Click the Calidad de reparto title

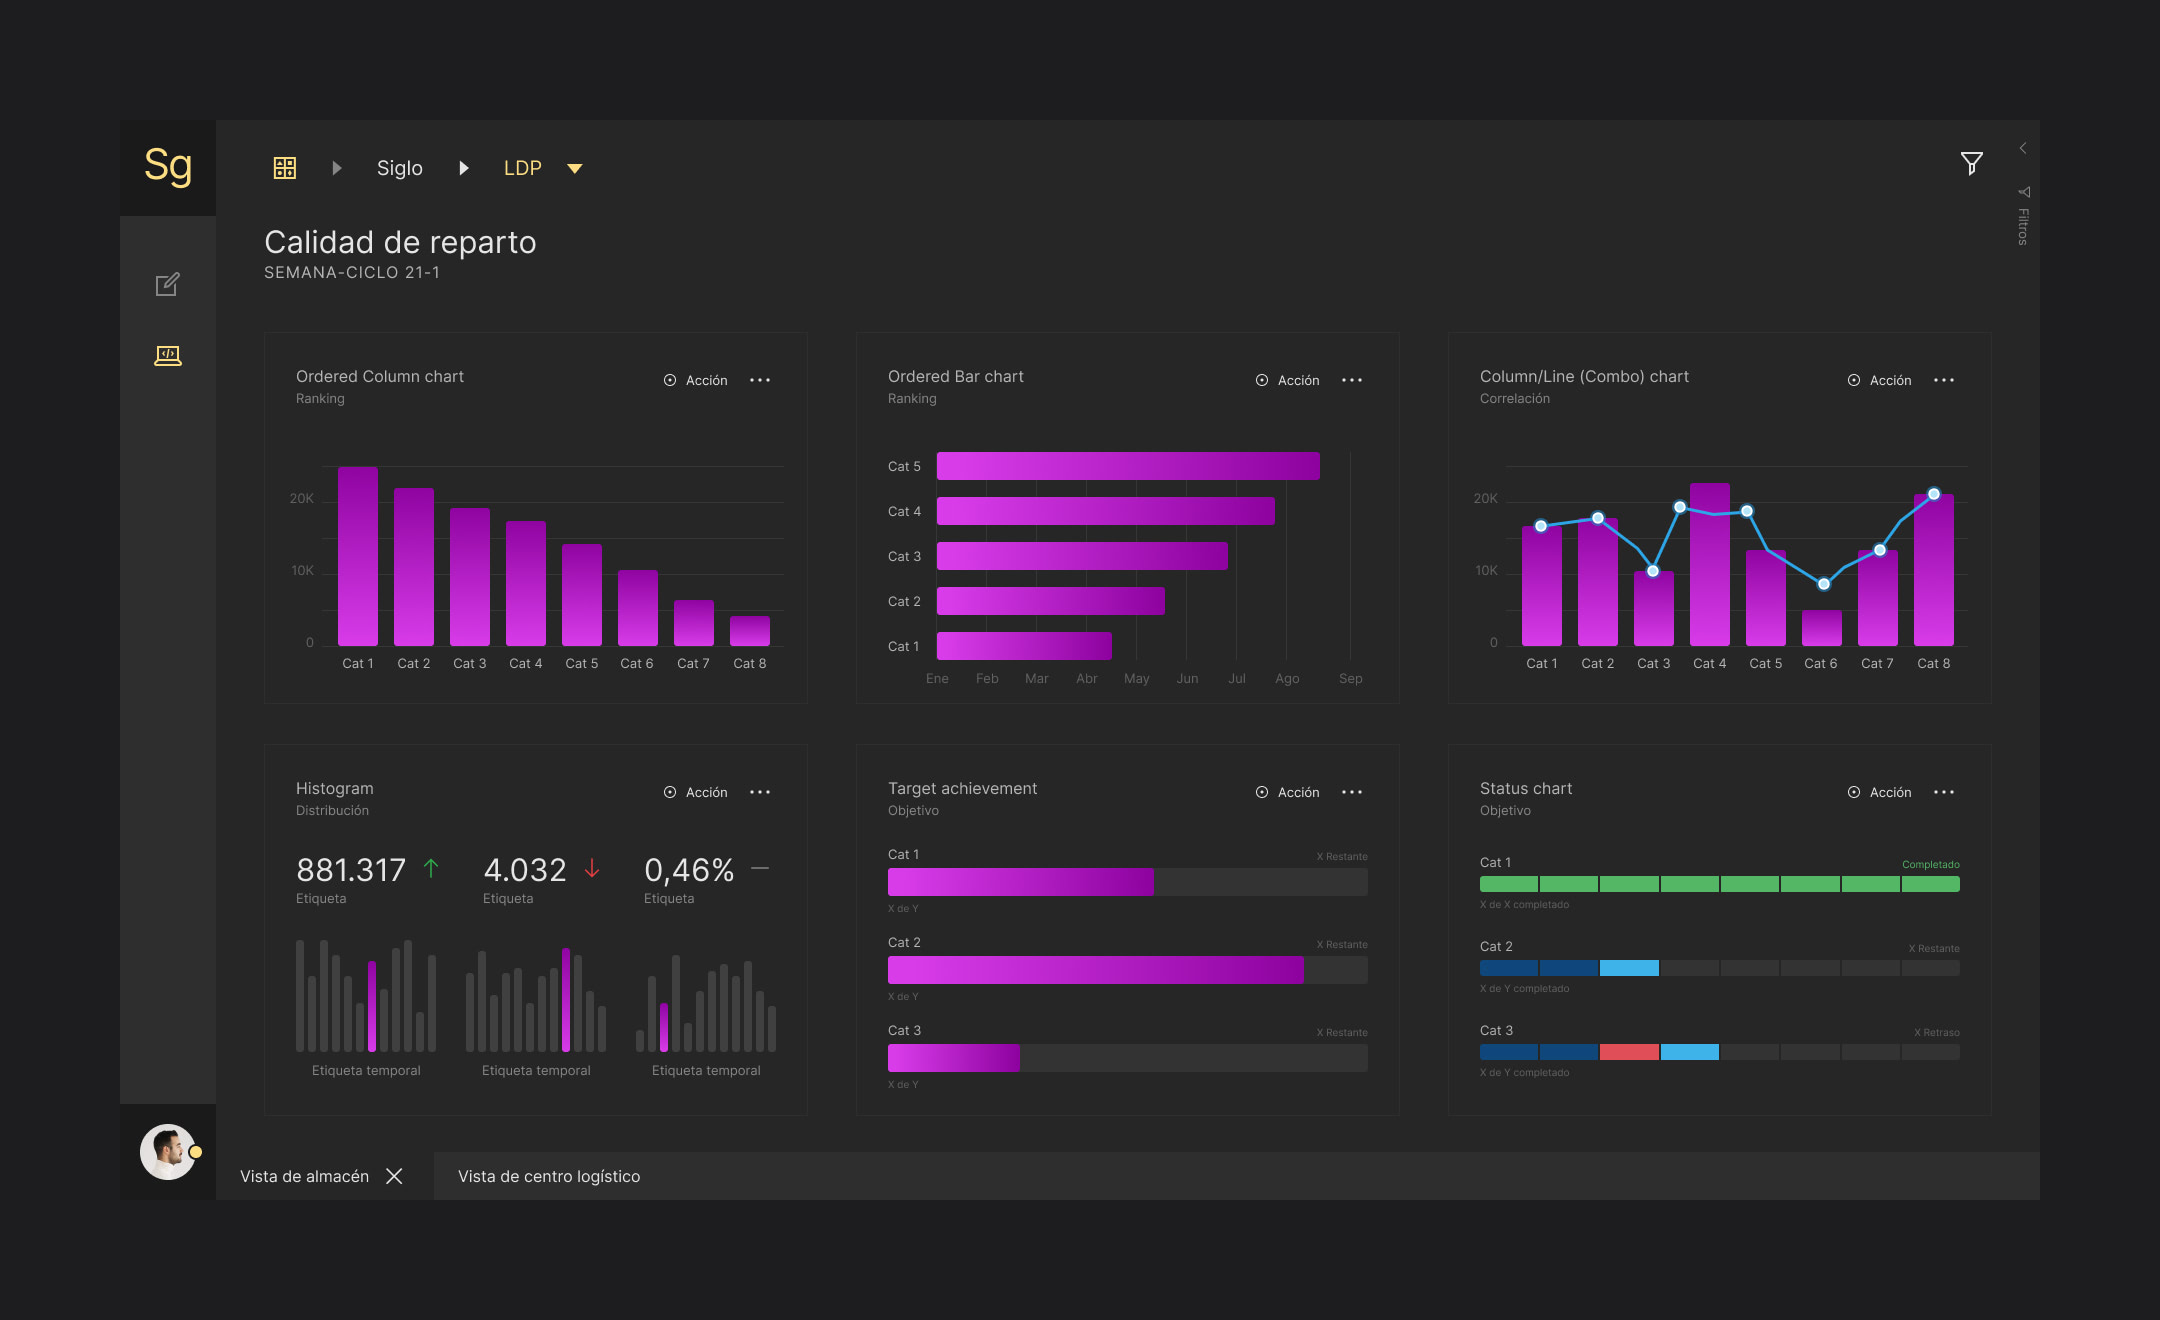pos(400,242)
